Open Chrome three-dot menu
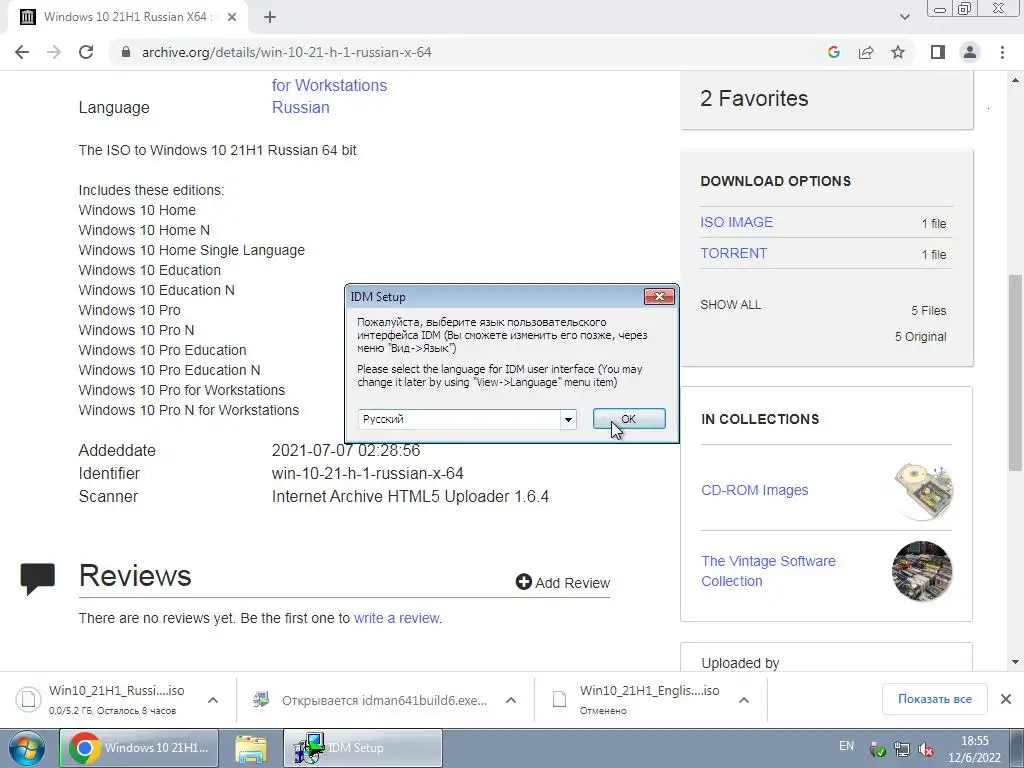The height and width of the screenshot is (768, 1024). [1002, 52]
